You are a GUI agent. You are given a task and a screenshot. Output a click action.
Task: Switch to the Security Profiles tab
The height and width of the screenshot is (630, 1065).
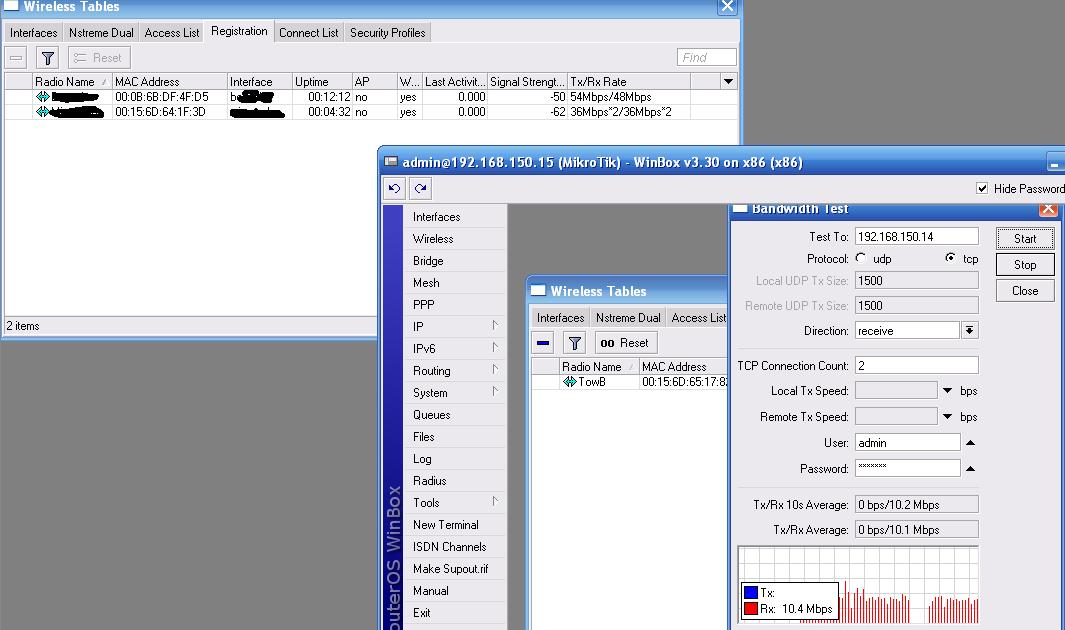click(388, 33)
